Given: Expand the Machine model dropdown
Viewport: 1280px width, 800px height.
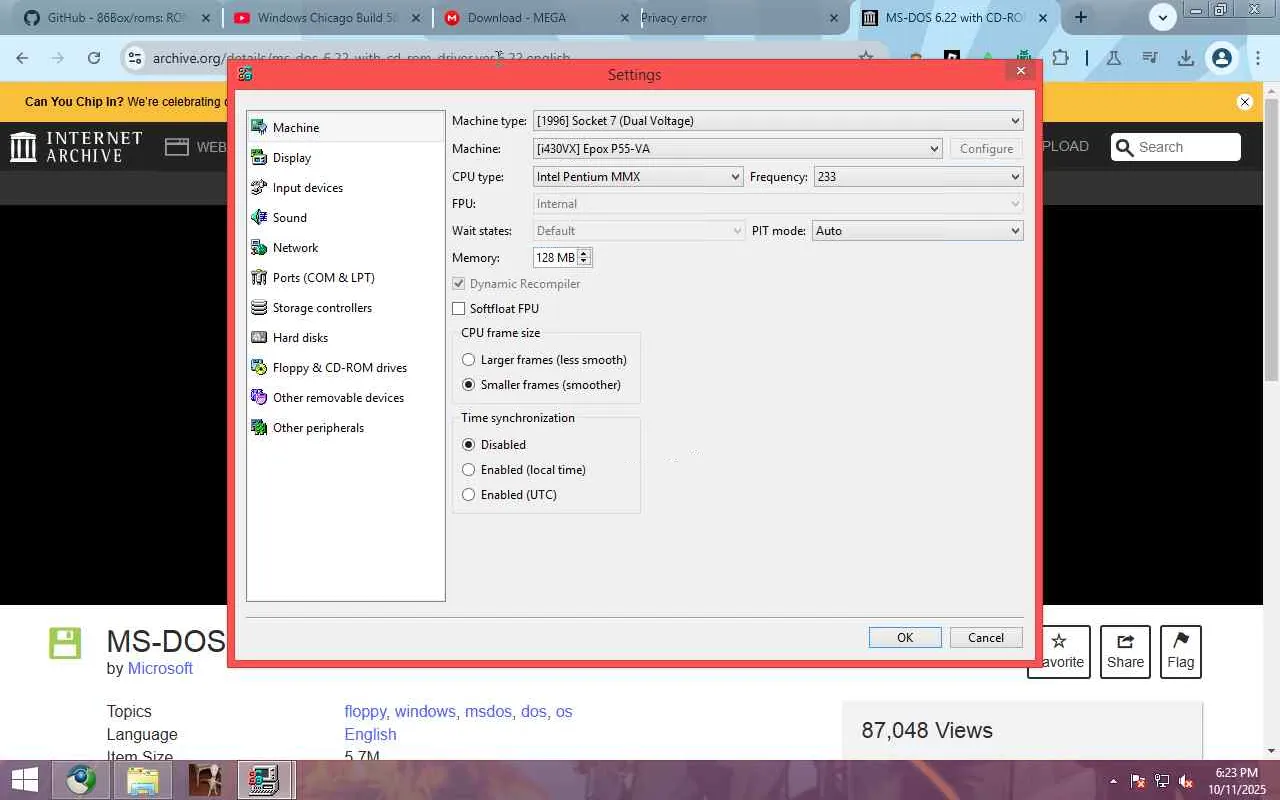Looking at the screenshot, I should point(738,149).
